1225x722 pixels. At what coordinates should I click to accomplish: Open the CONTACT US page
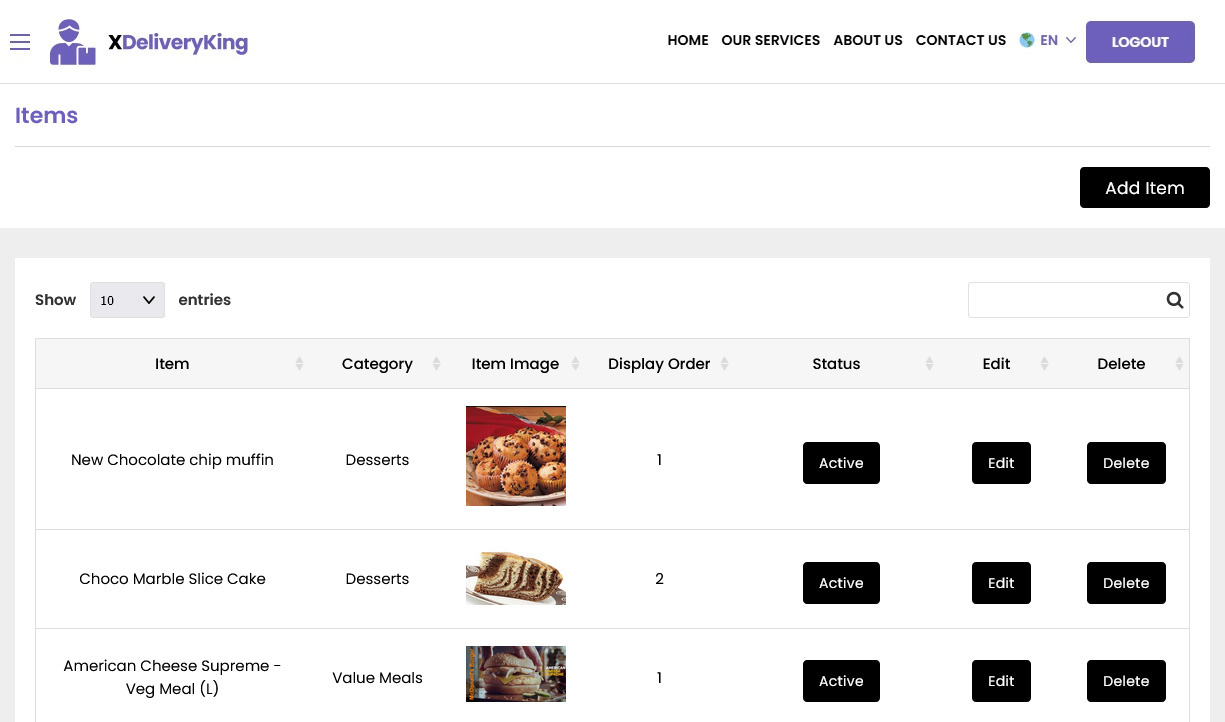click(x=960, y=40)
